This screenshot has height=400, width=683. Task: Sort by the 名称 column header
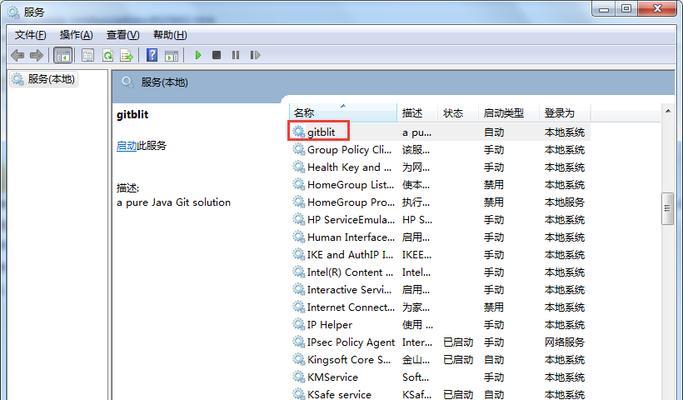pos(342,113)
